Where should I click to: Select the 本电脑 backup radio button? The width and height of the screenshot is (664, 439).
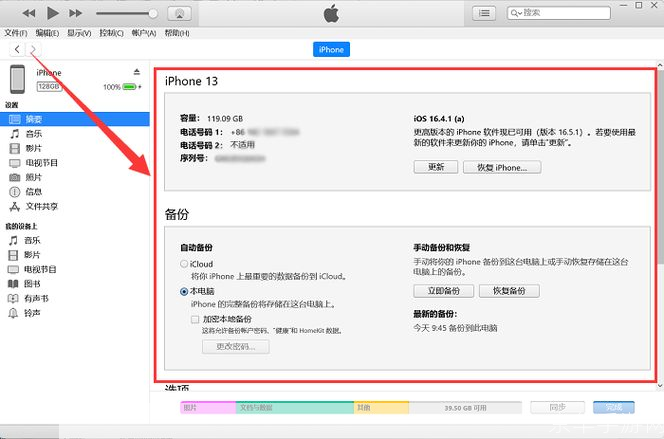click(184, 291)
